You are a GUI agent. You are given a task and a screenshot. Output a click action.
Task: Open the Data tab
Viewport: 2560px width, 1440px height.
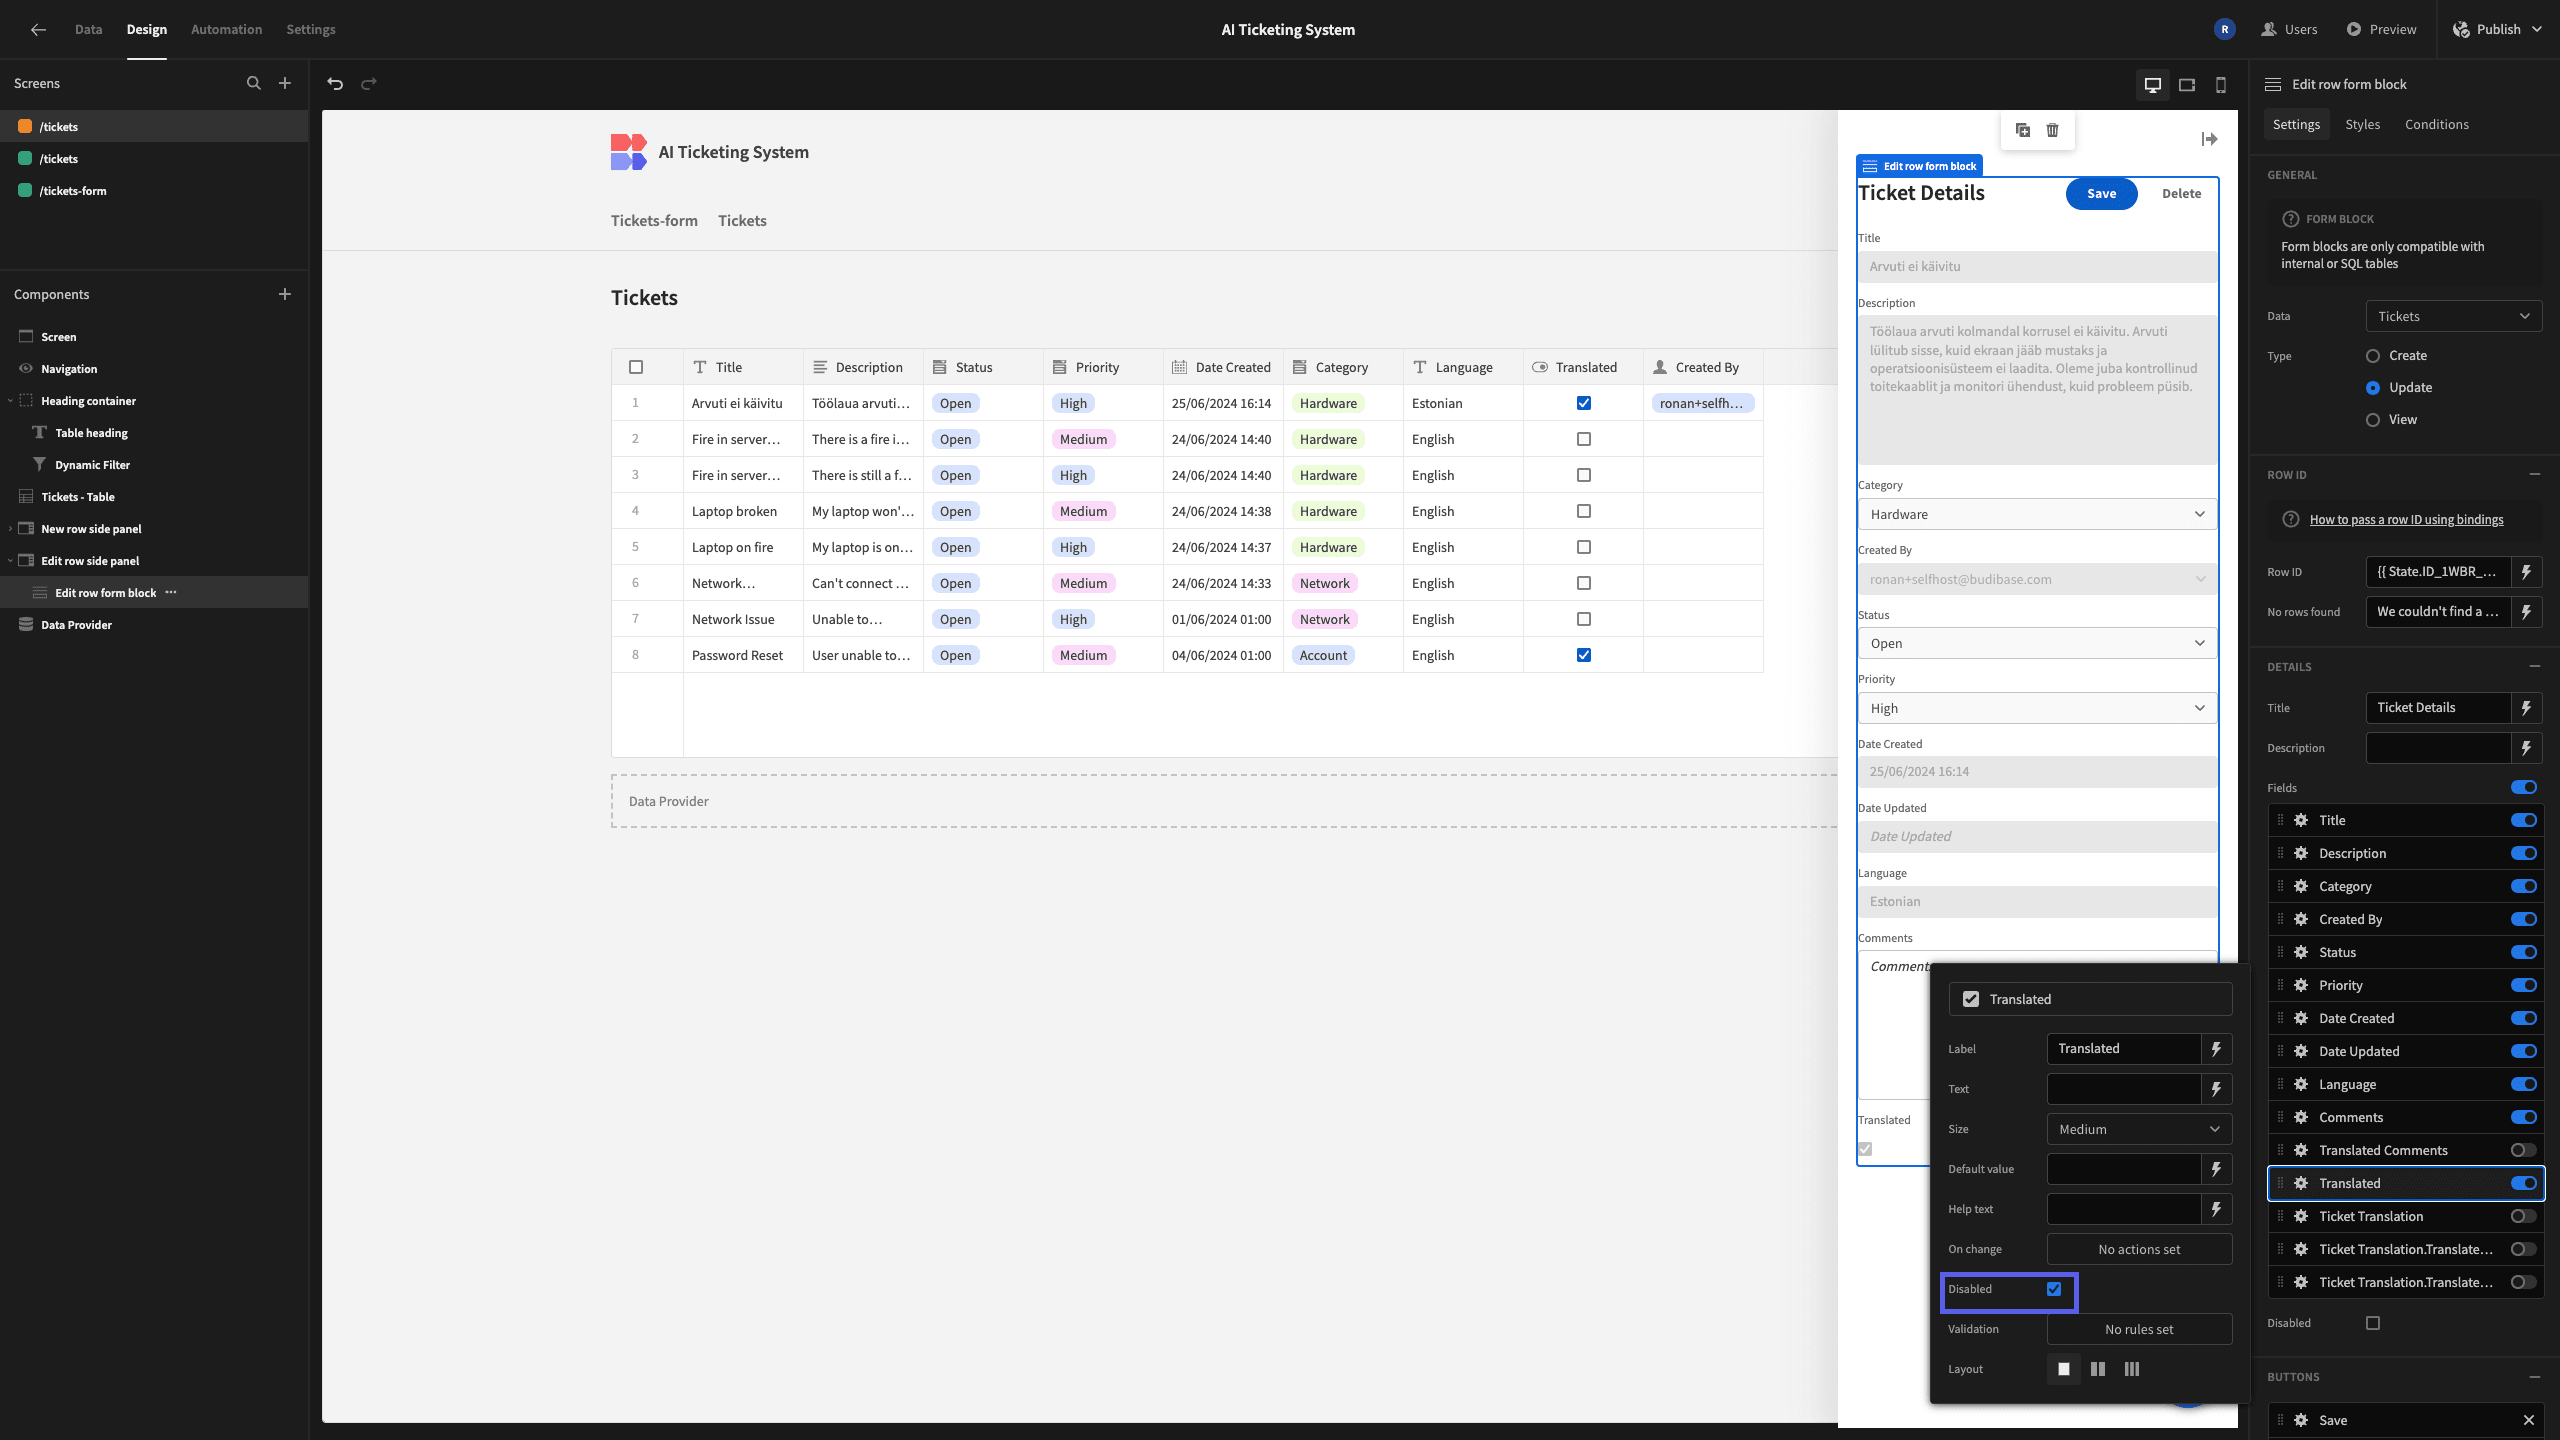pos(88,30)
